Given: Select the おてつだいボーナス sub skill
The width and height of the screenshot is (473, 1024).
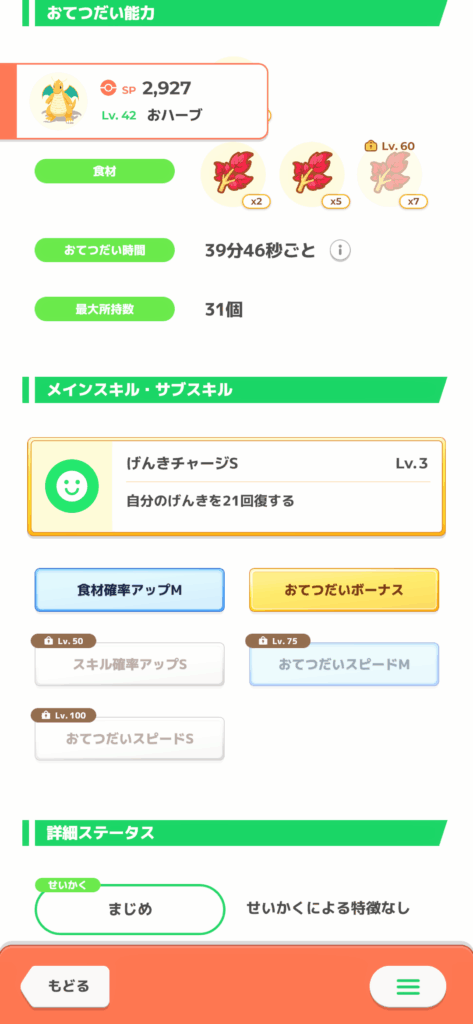Looking at the screenshot, I should click(x=344, y=590).
